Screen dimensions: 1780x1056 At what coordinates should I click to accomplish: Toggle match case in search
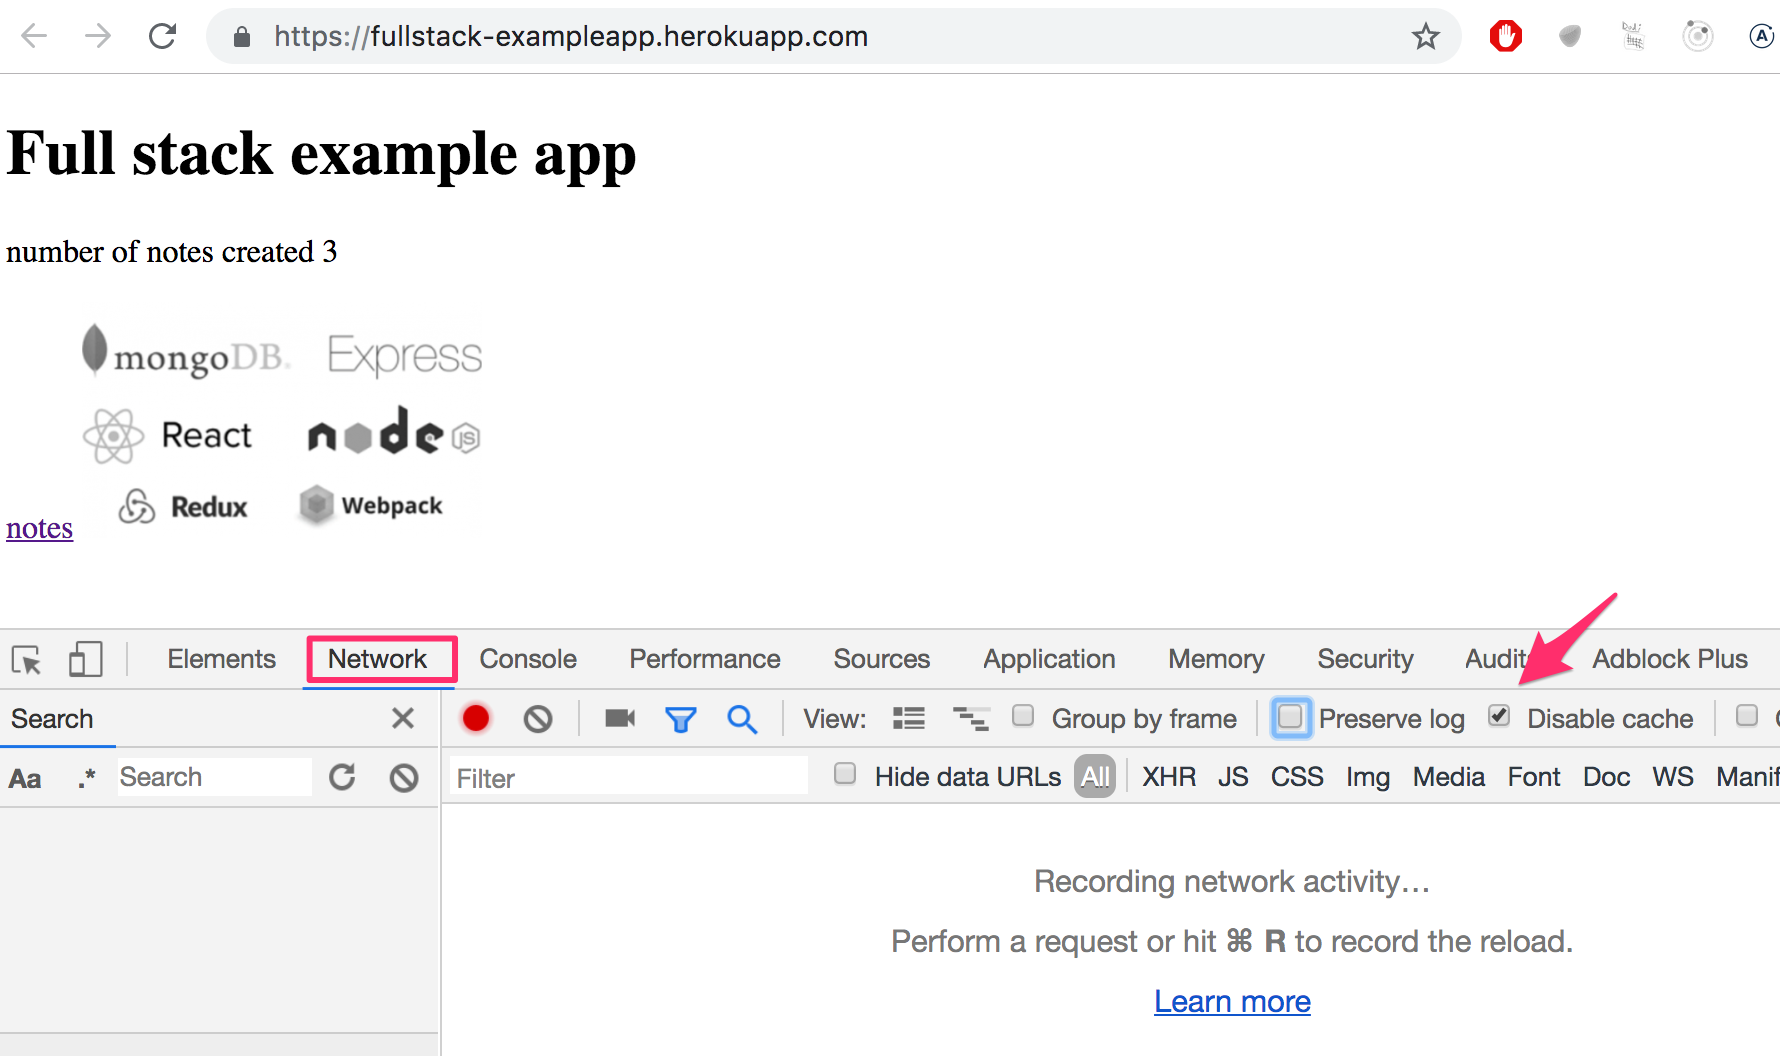click(x=25, y=778)
